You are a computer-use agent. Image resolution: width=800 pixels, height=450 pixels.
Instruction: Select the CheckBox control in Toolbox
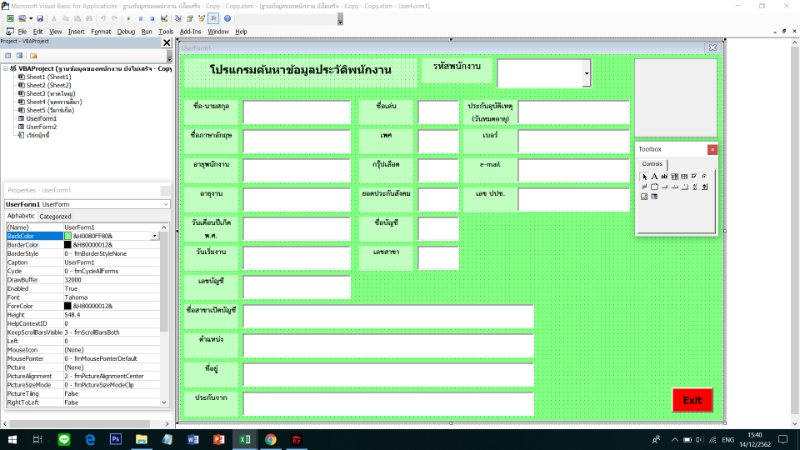[694, 177]
